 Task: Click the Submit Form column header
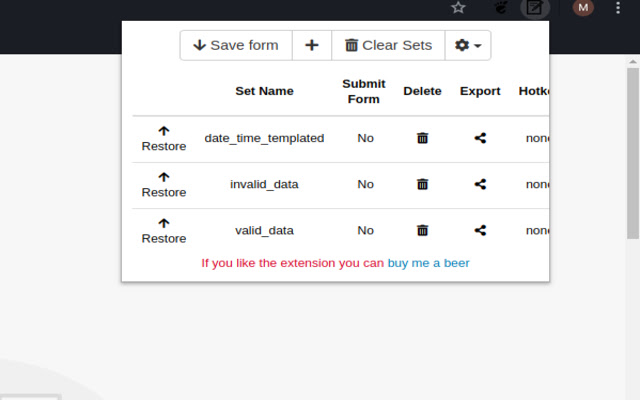point(364,91)
